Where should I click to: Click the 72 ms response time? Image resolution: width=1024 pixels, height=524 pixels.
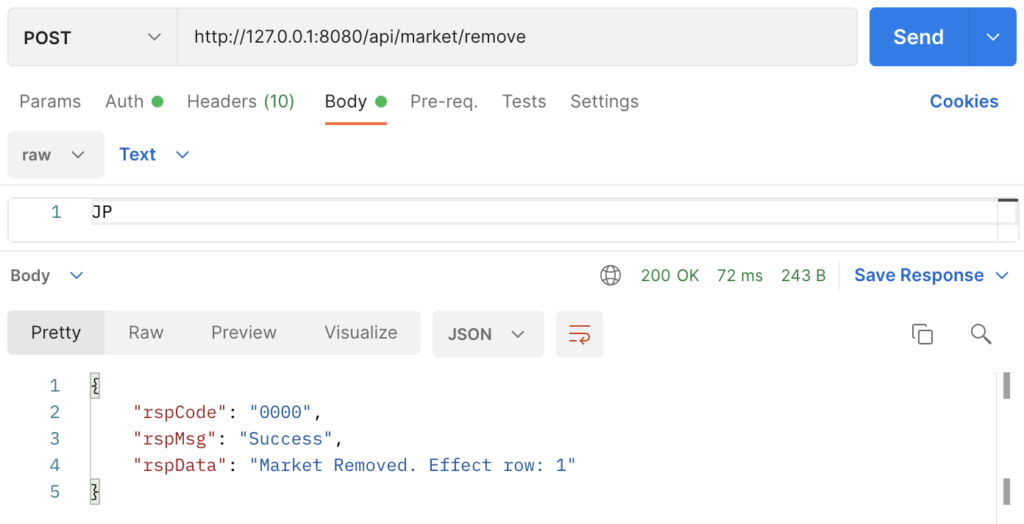click(x=739, y=276)
